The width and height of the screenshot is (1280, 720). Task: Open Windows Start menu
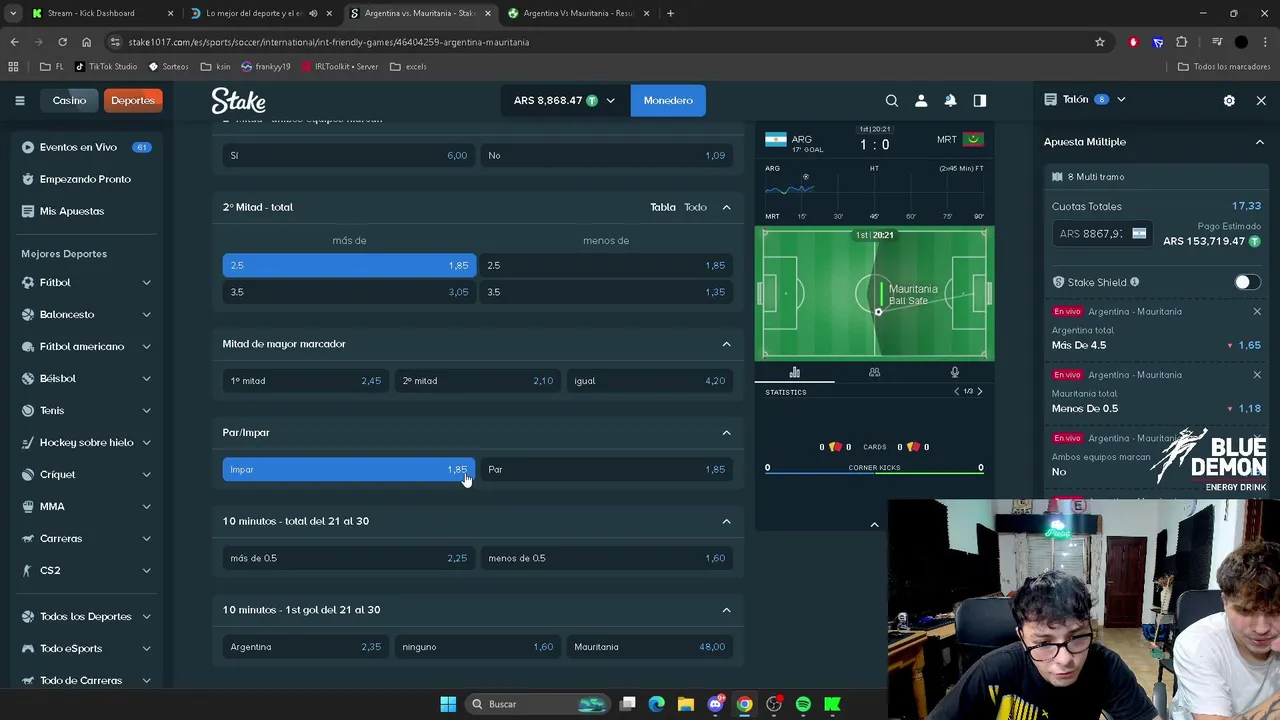tap(448, 704)
